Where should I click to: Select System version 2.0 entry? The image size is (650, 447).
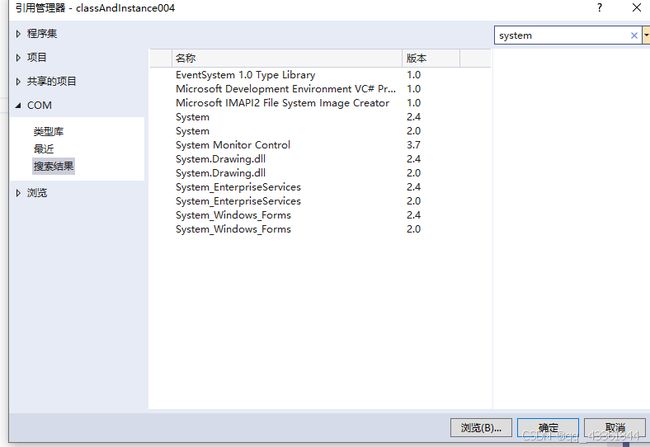(320, 131)
